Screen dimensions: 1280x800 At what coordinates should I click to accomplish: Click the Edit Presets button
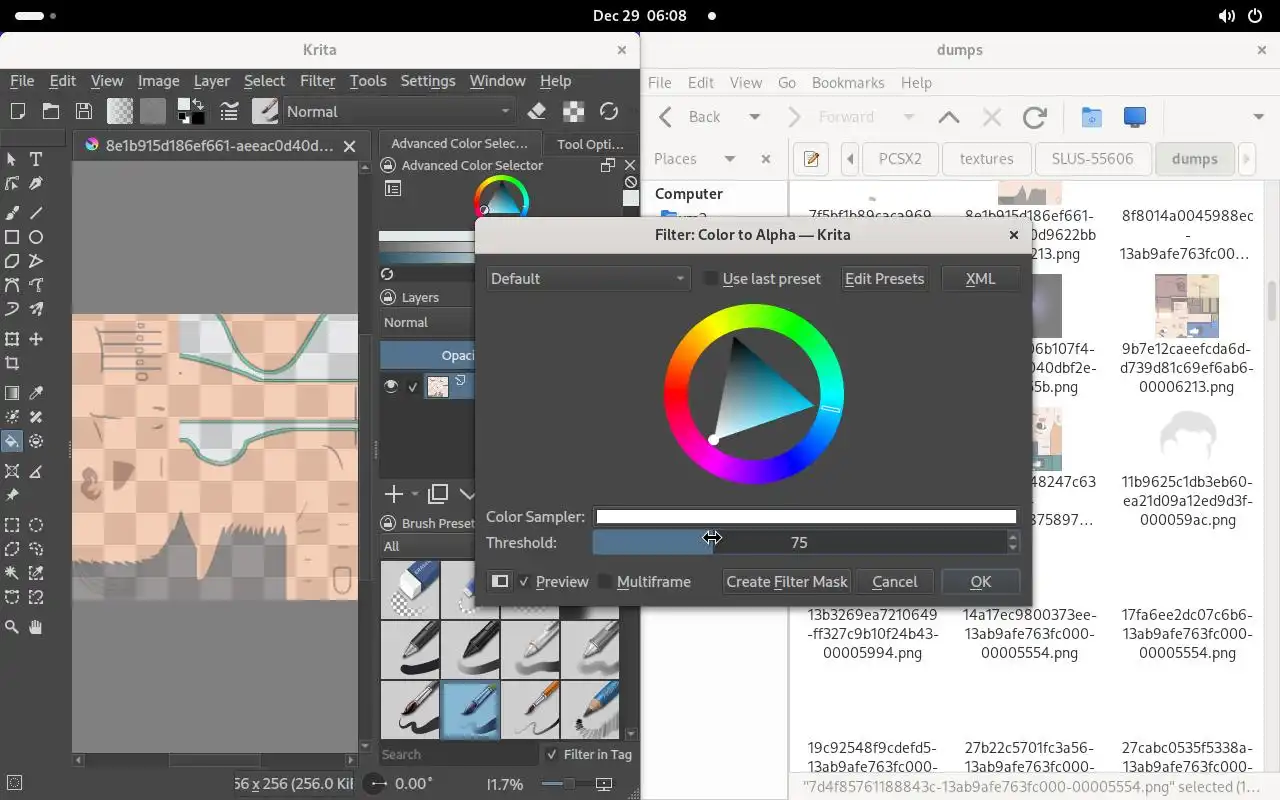[884, 279]
